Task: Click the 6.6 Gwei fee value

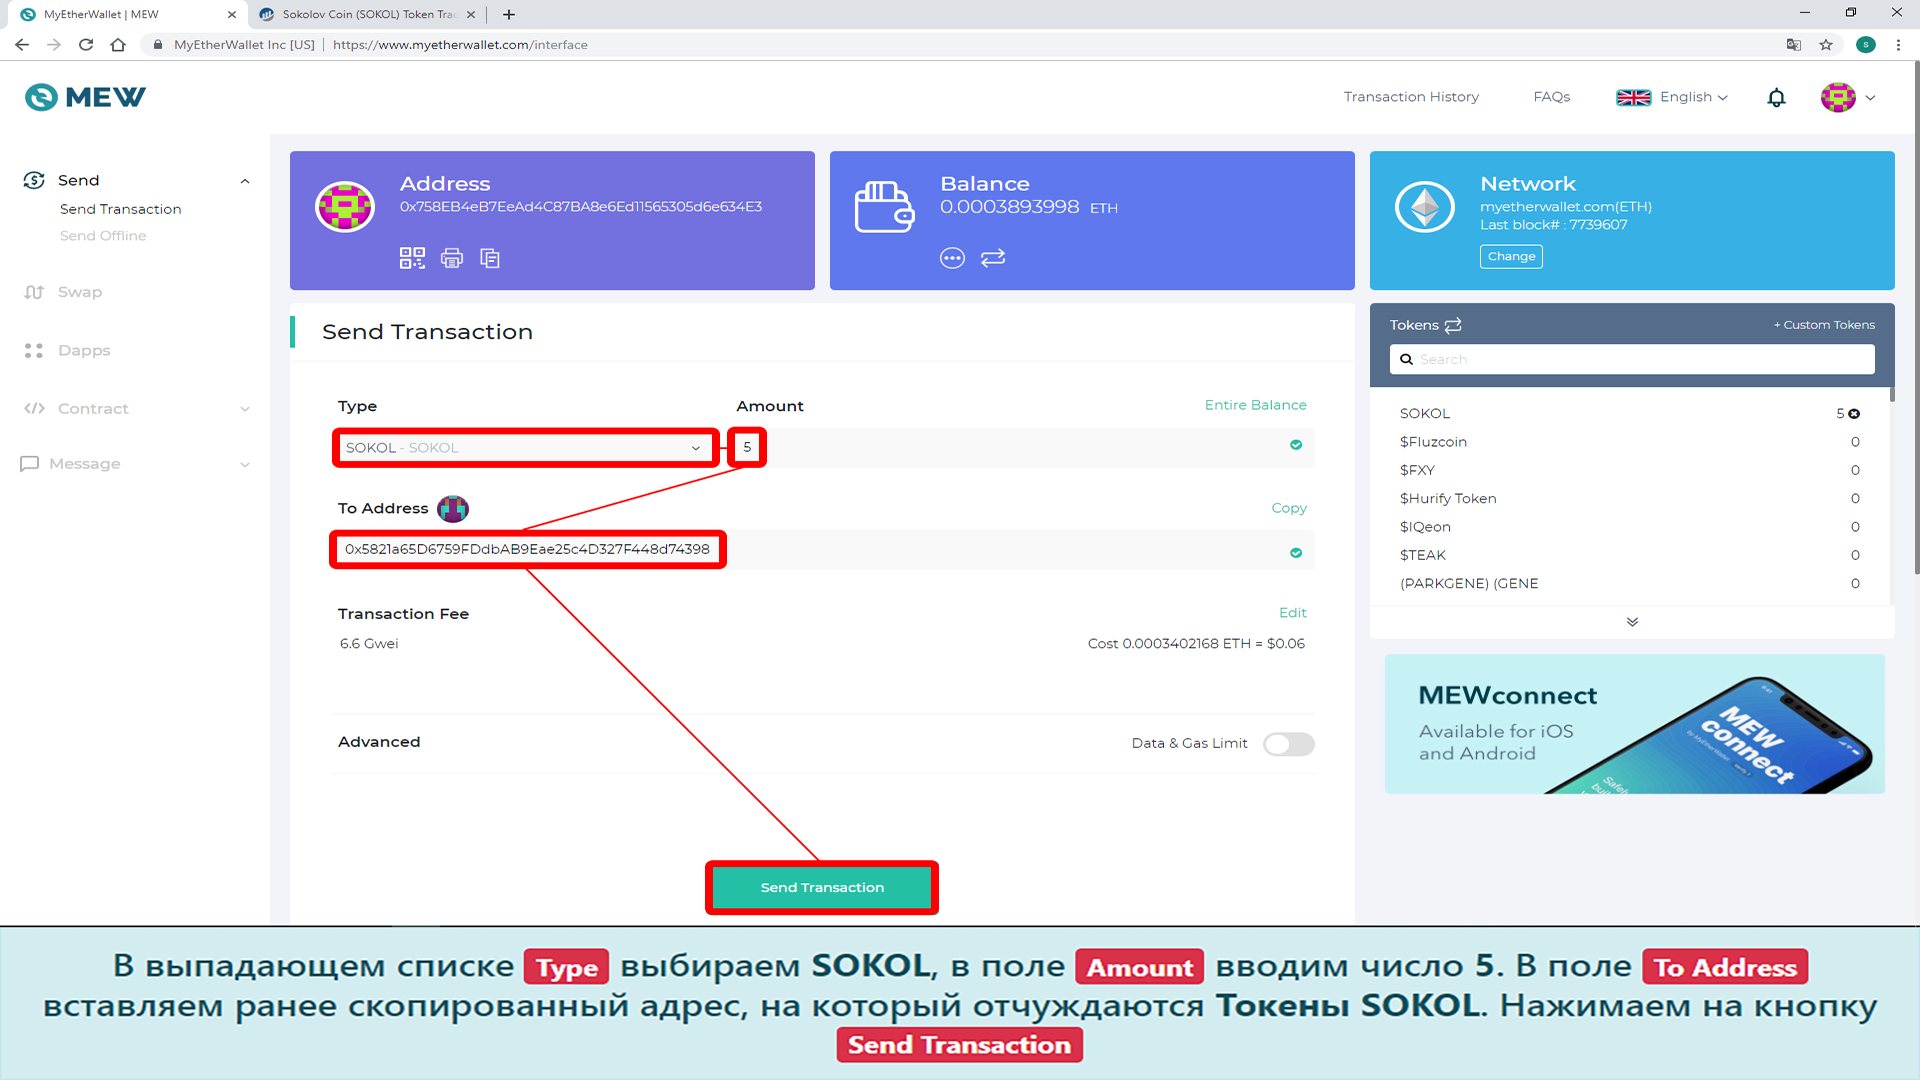Action: pyautogui.click(x=369, y=644)
